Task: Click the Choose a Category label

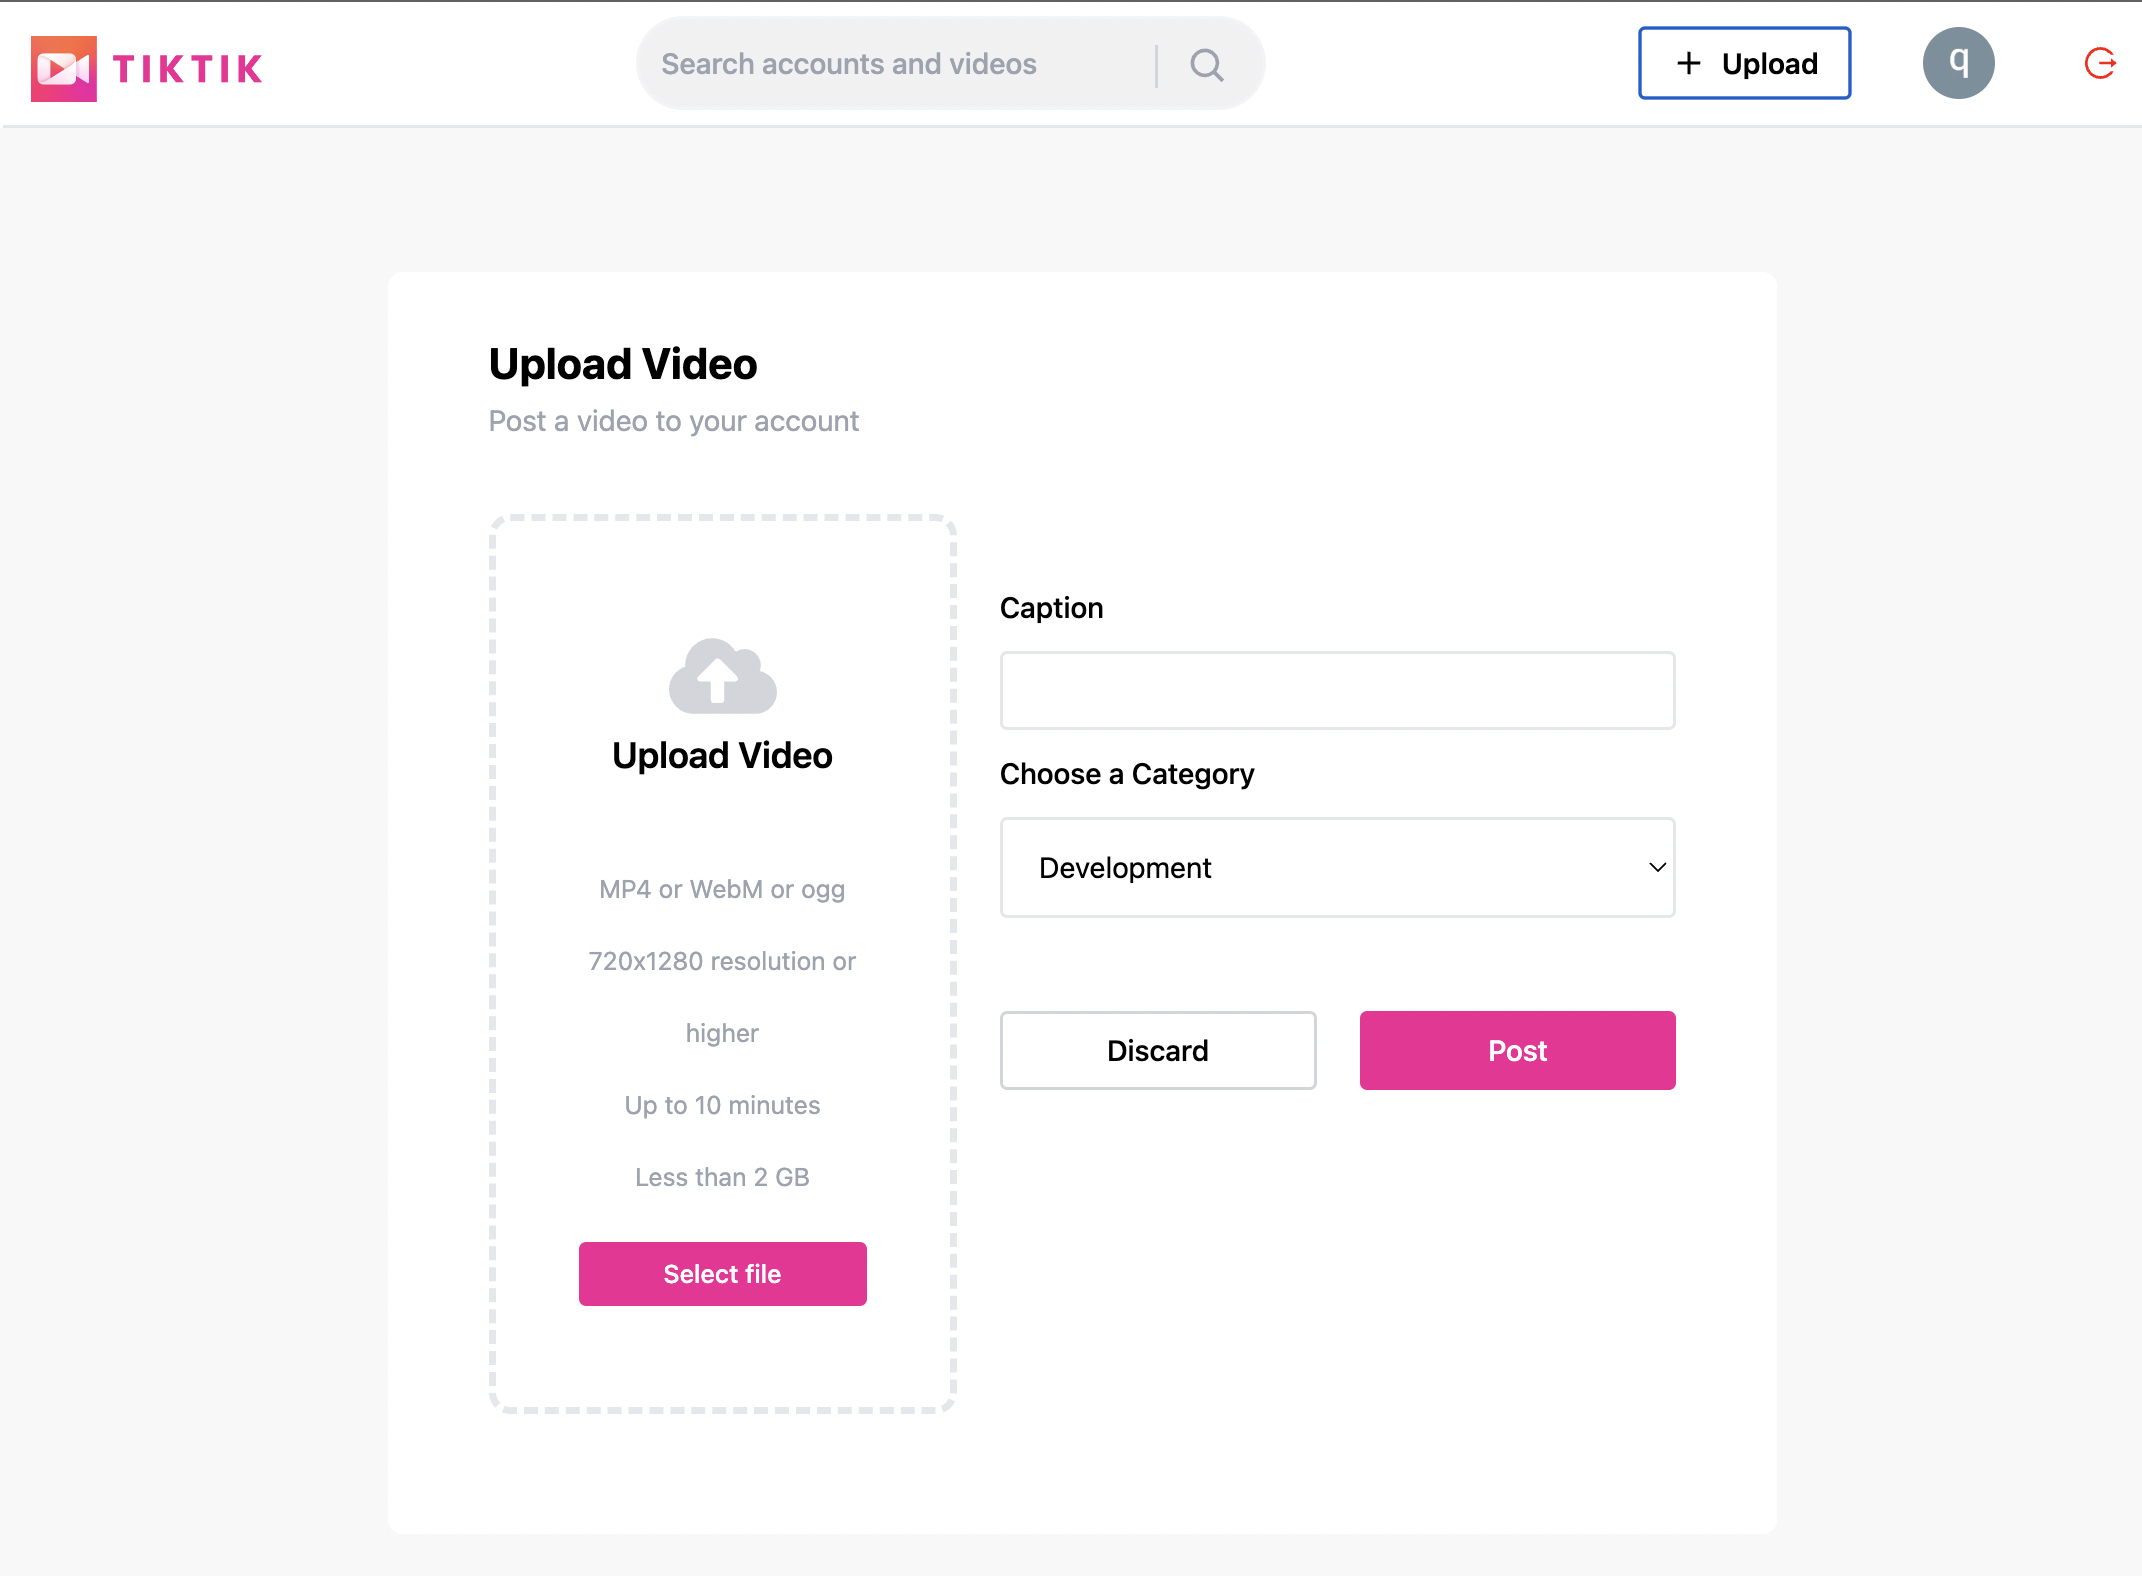Action: tap(1126, 774)
